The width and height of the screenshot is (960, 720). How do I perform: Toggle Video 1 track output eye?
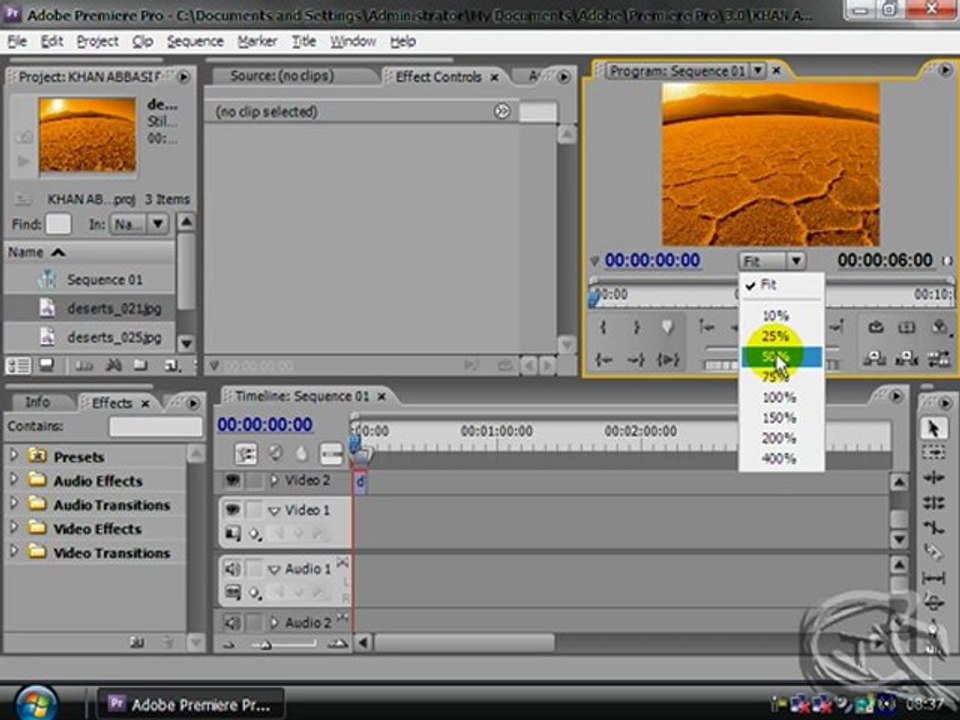pos(233,509)
